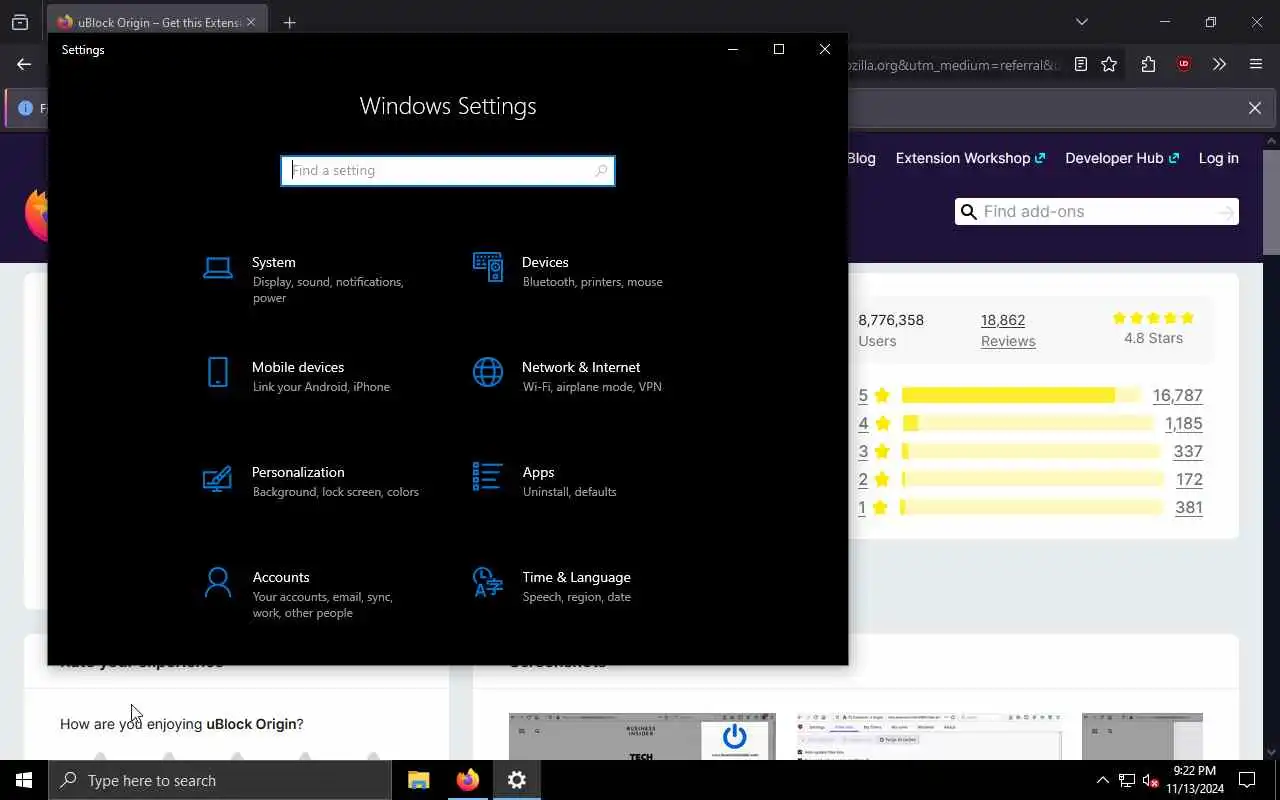Show more Firefox toolbar tools chevrons
Image resolution: width=1280 pixels, height=800 pixels.
1219,64
